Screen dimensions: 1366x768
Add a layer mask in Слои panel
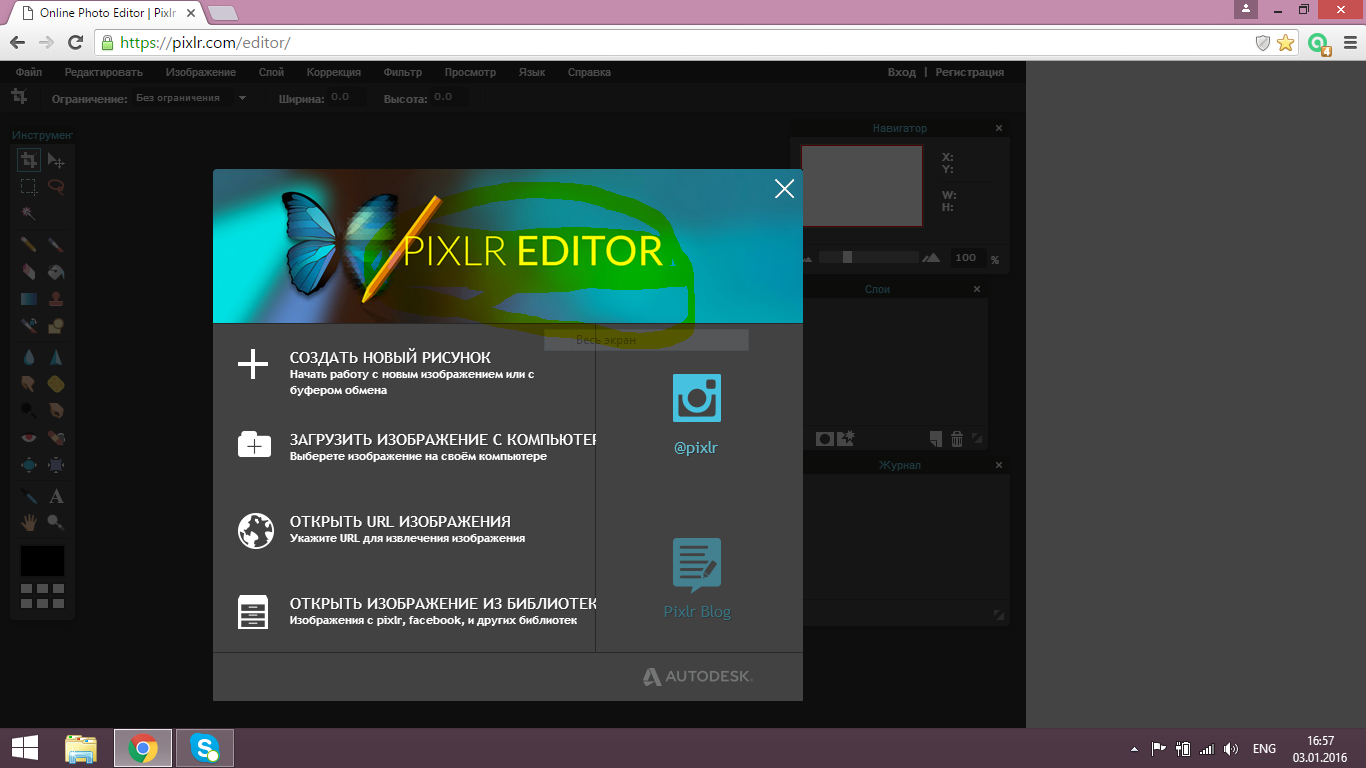point(825,438)
